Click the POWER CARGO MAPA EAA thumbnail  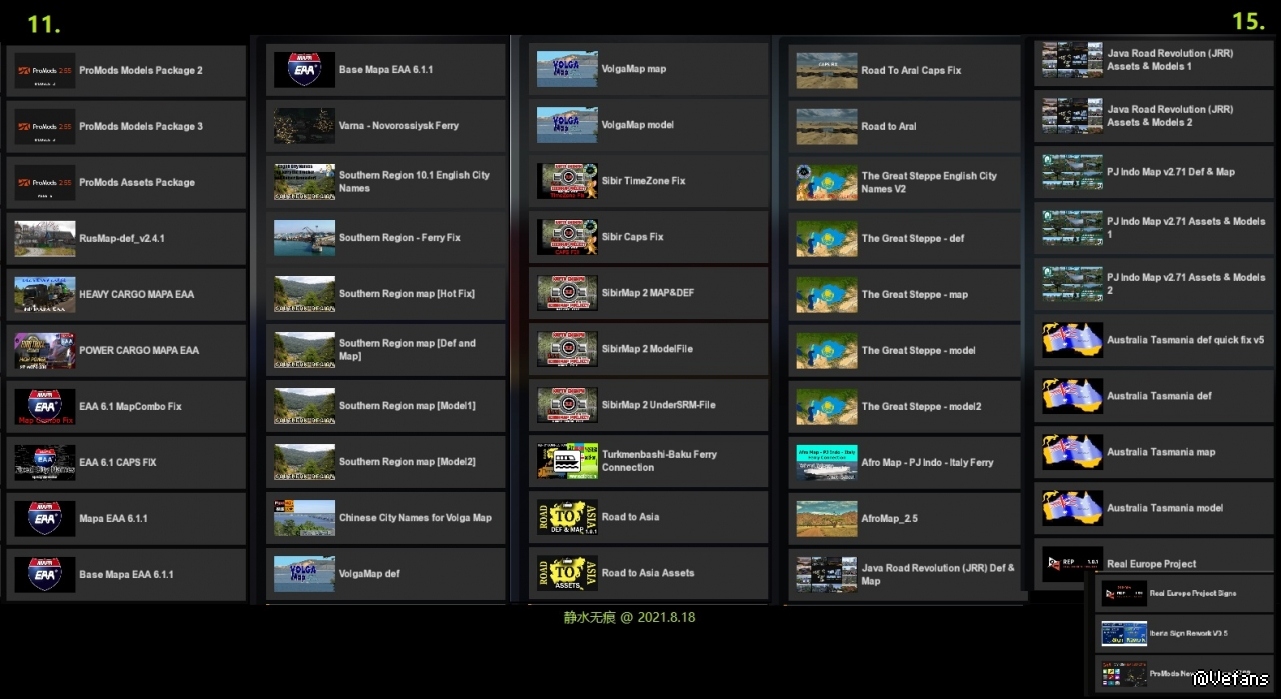(x=45, y=351)
